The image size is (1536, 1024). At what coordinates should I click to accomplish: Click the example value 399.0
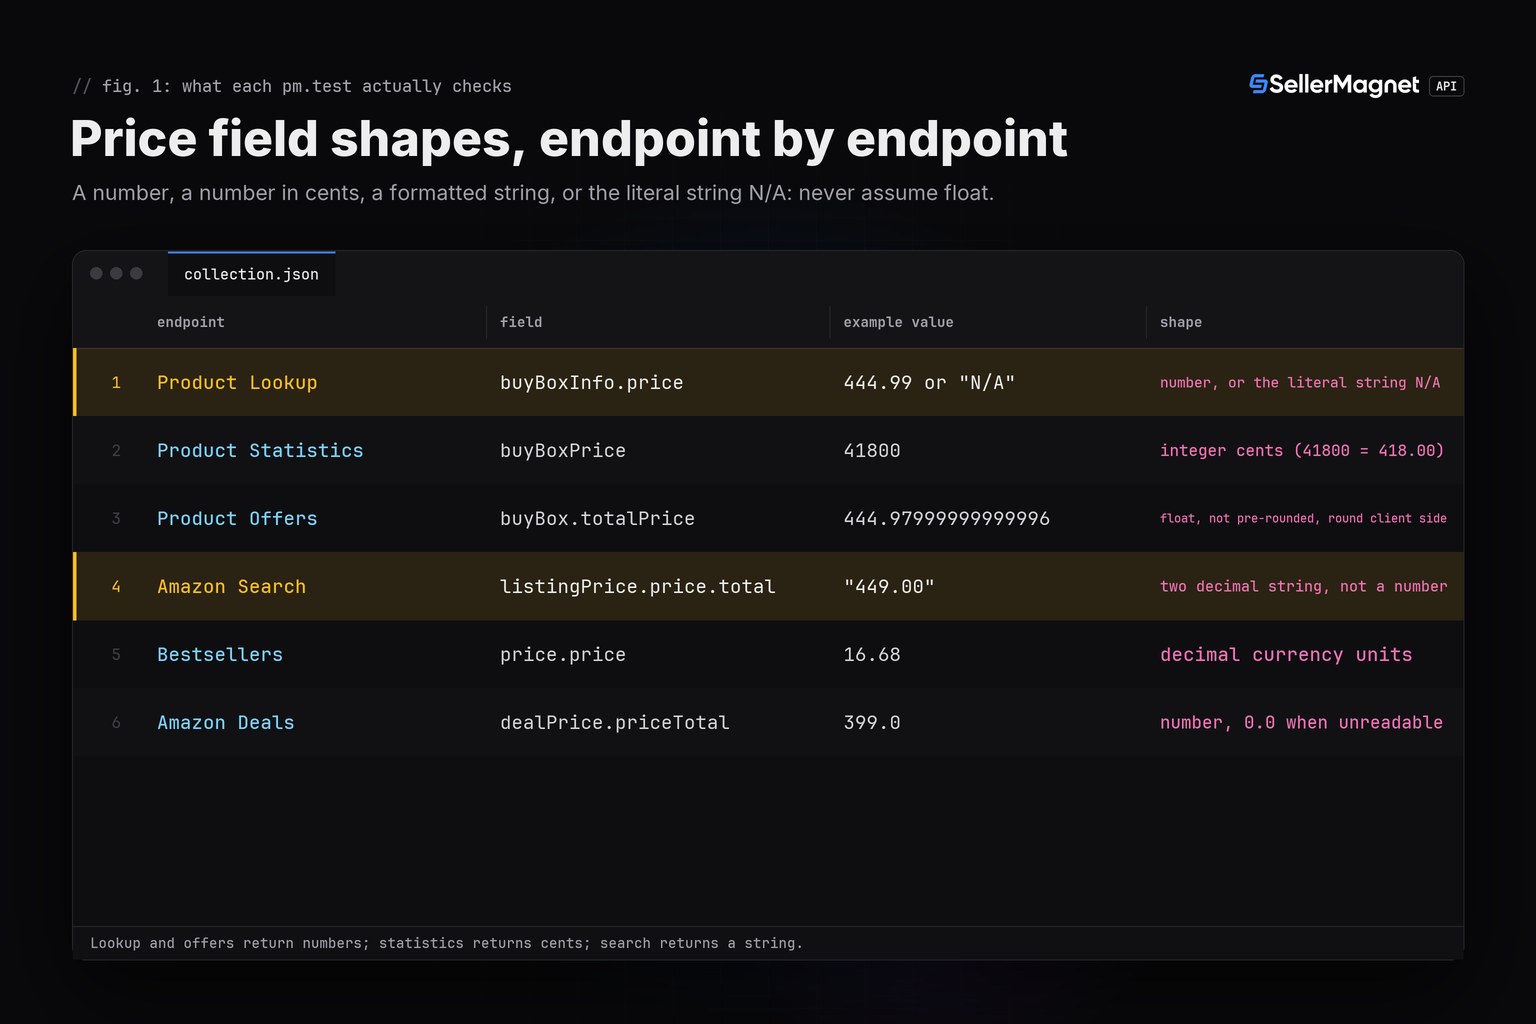pyautogui.click(x=872, y=722)
